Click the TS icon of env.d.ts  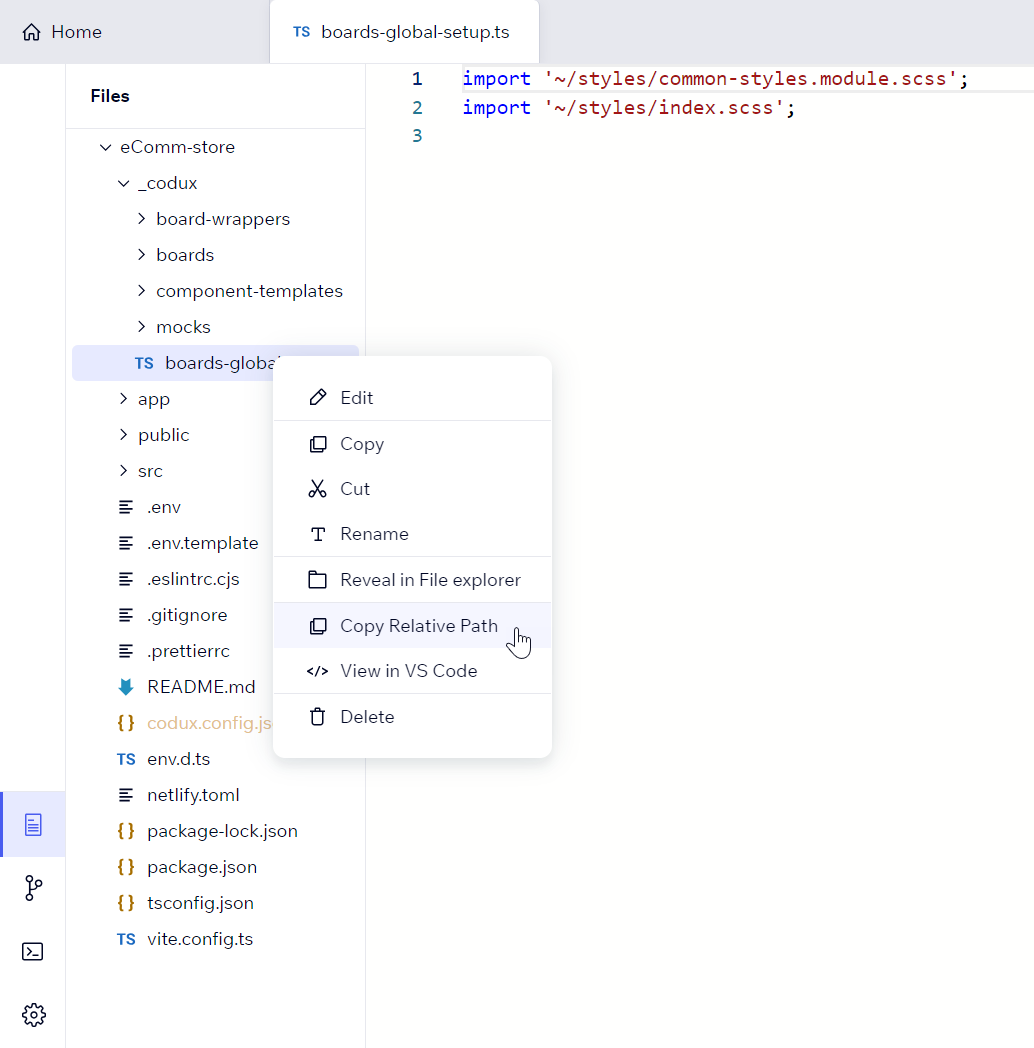pos(126,759)
